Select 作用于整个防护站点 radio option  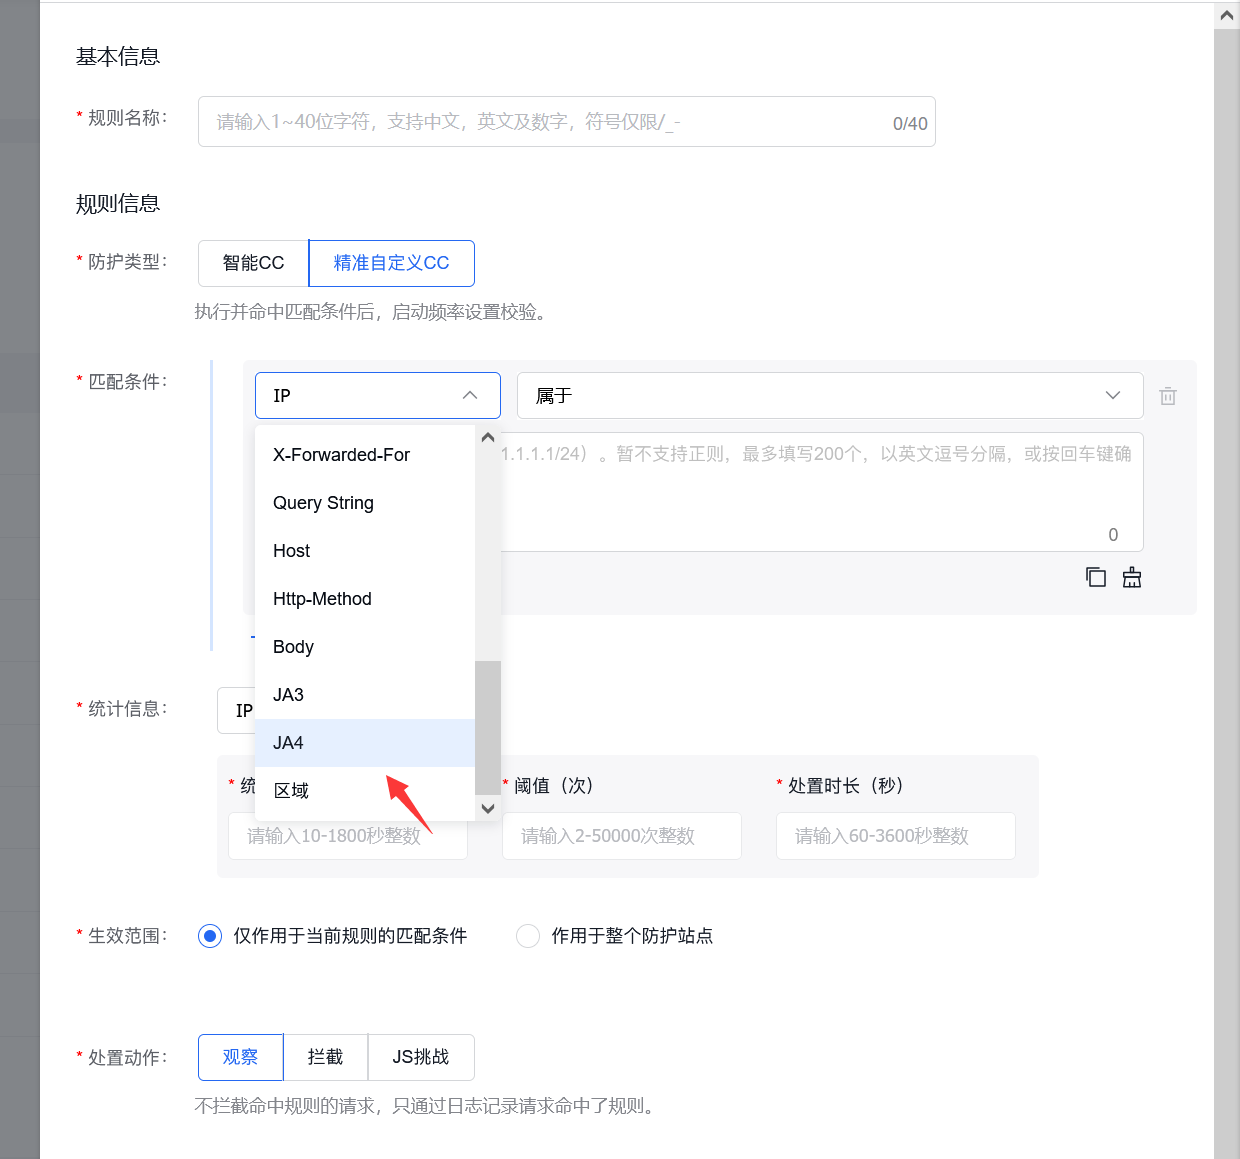(528, 936)
